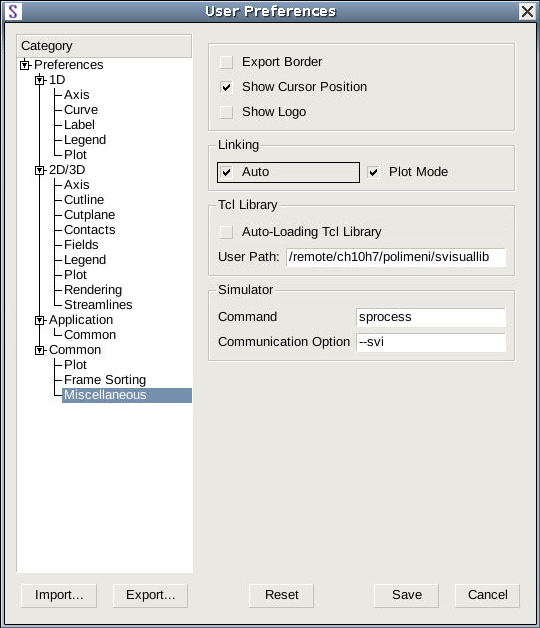Select Axis under 2D/3D
This screenshot has width=540, height=628.
point(77,185)
